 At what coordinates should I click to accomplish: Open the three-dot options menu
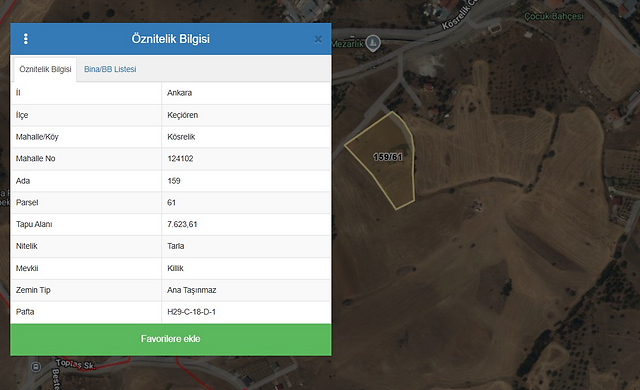point(26,39)
